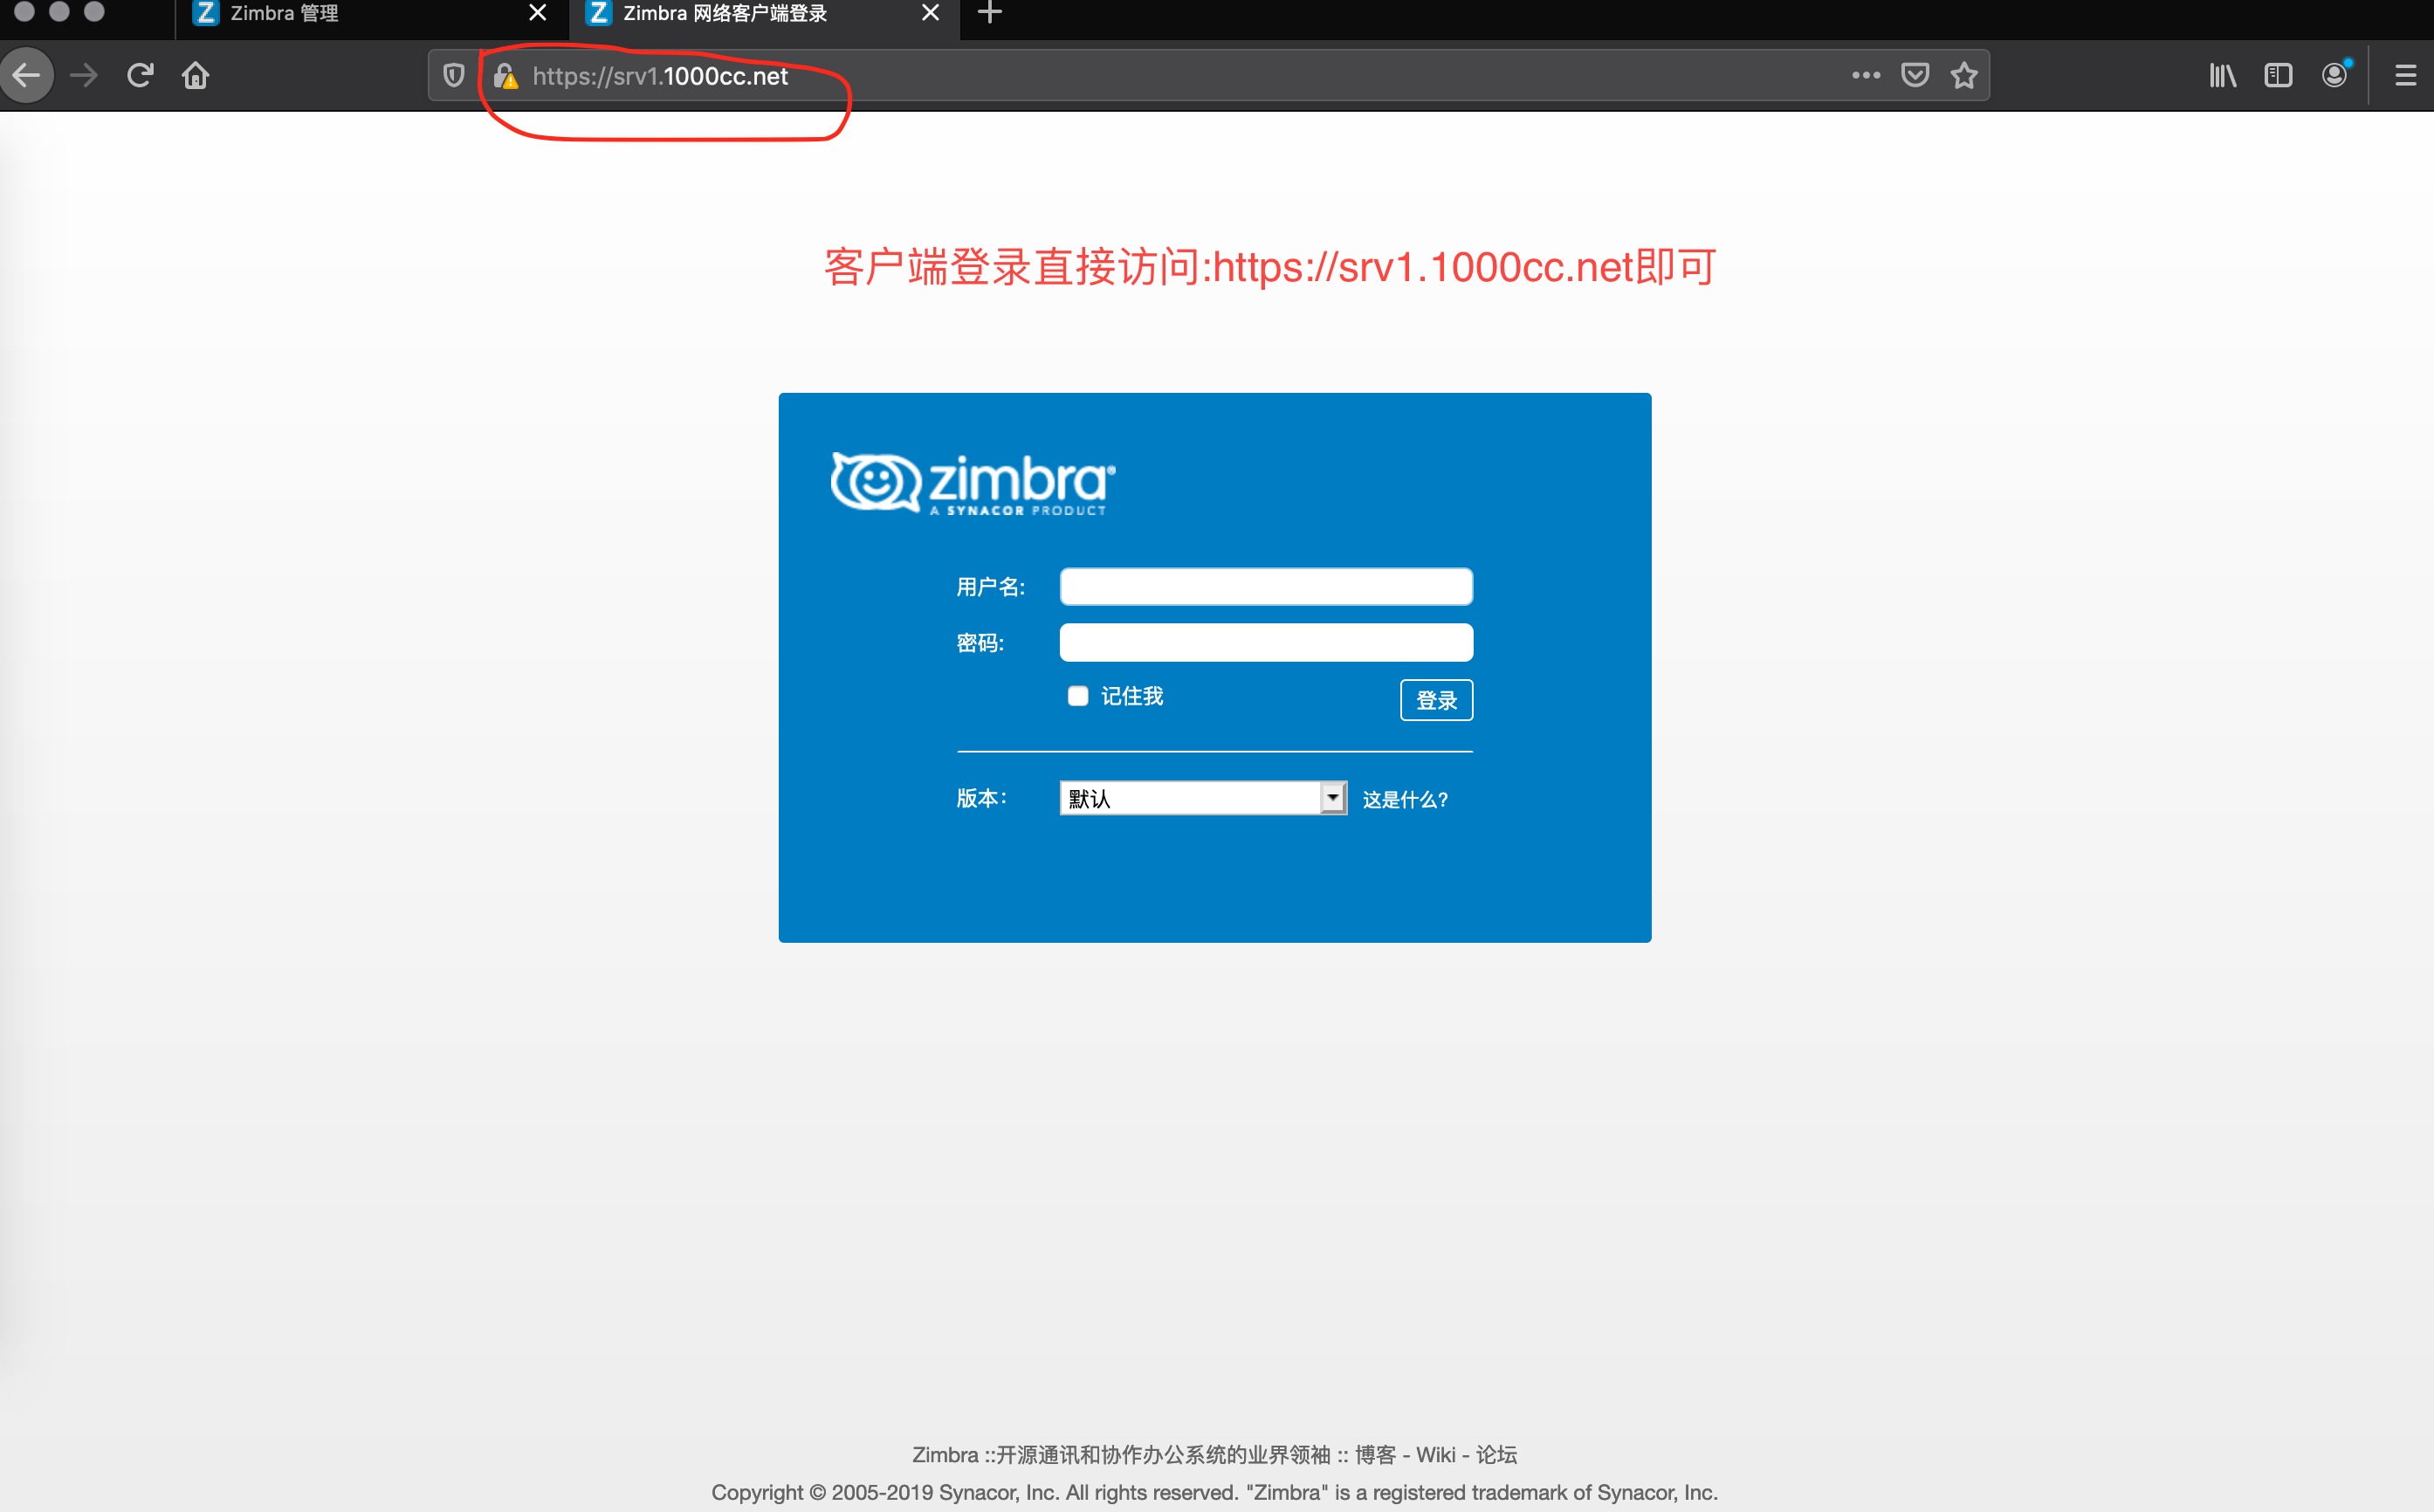This screenshot has width=2434, height=1512.
Task: Close the Zimbra 网络客户端登录 tab
Action: pos(931,13)
